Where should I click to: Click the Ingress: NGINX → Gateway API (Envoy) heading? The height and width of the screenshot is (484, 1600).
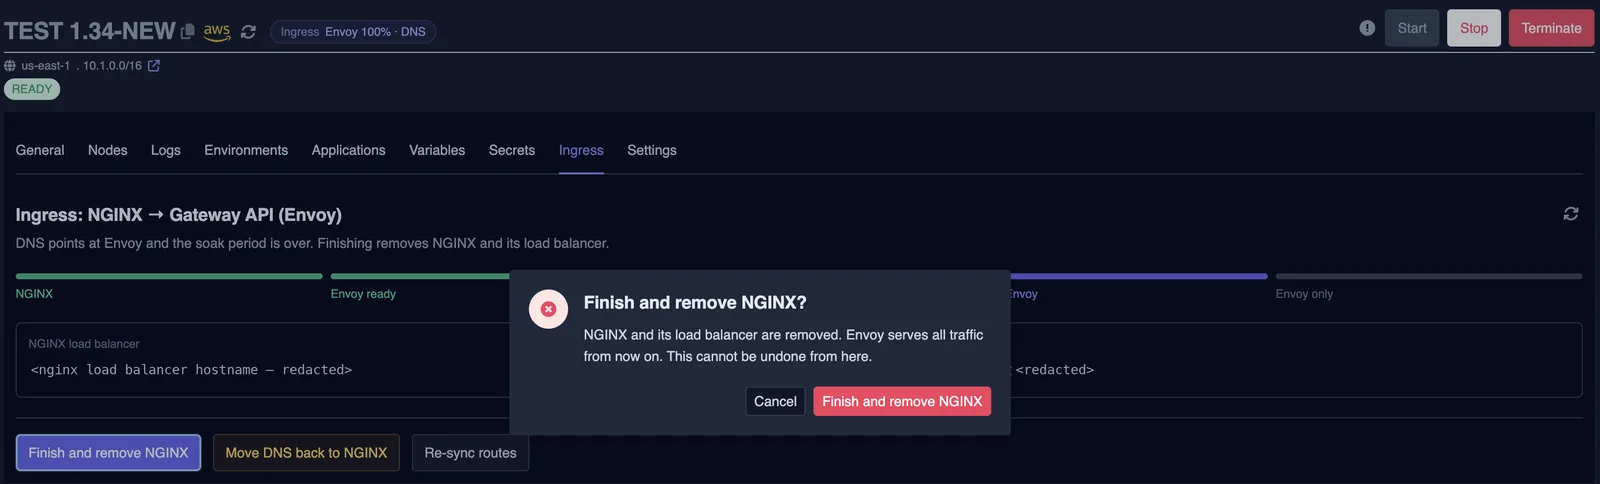click(179, 215)
